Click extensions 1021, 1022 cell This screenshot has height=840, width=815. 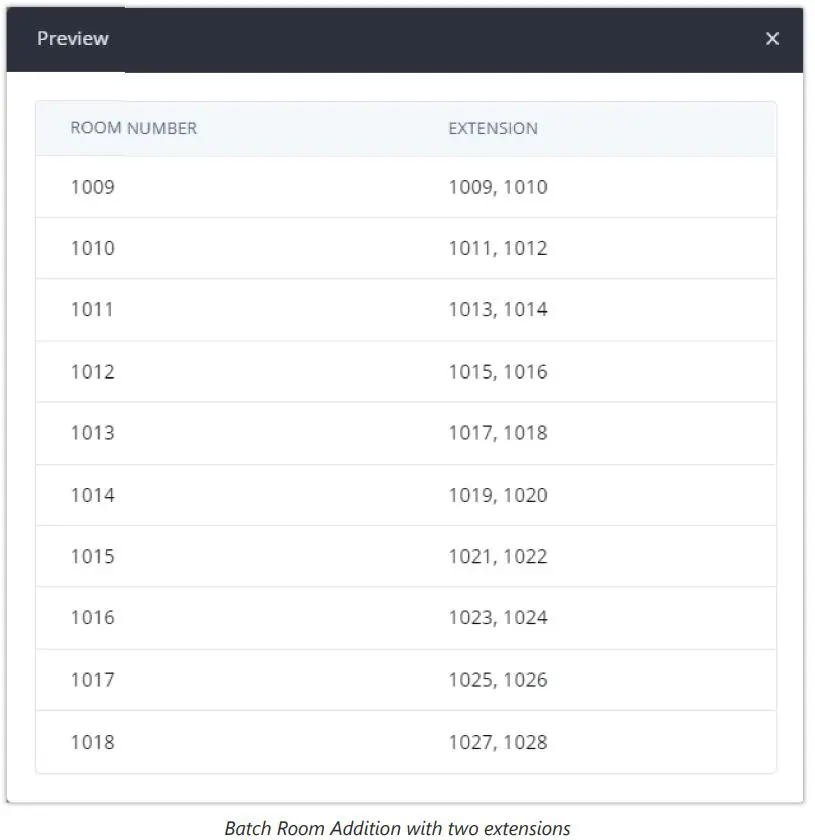point(497,556)
